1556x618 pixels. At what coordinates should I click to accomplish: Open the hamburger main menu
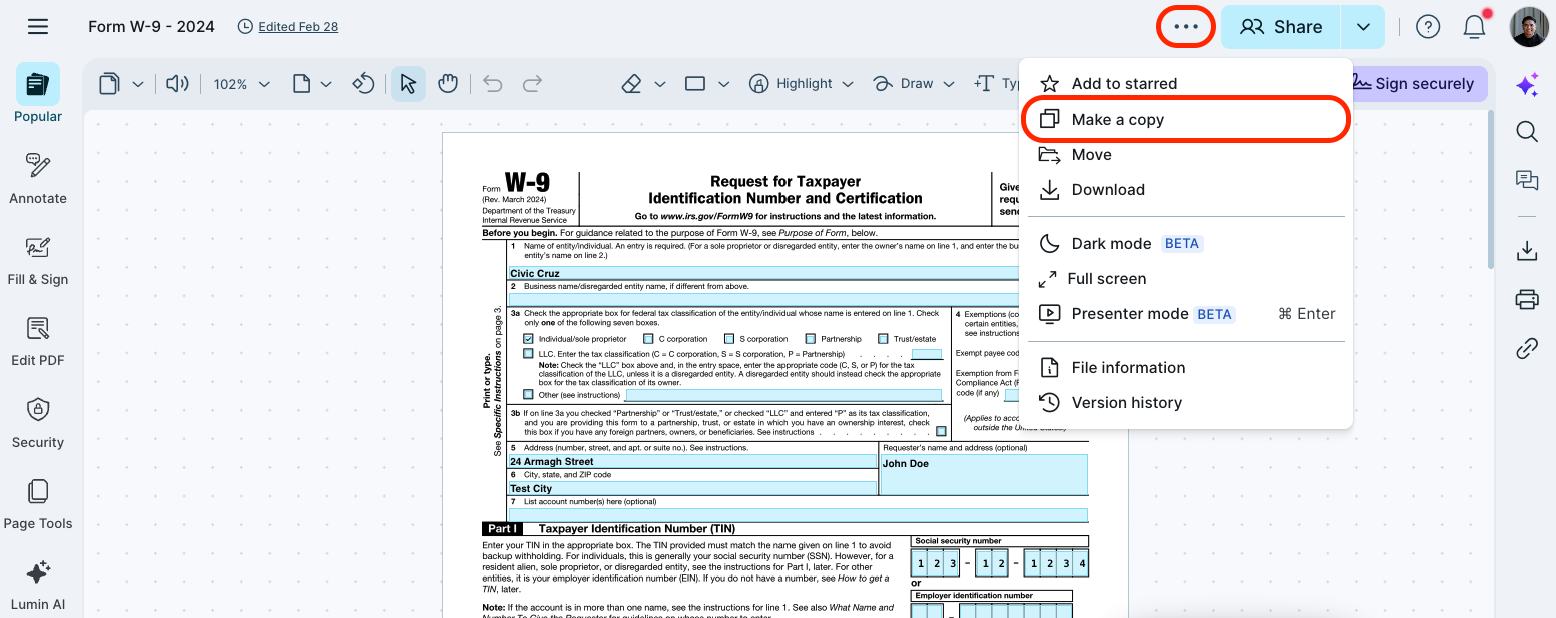pyautogui.click(x=38, y=27)
